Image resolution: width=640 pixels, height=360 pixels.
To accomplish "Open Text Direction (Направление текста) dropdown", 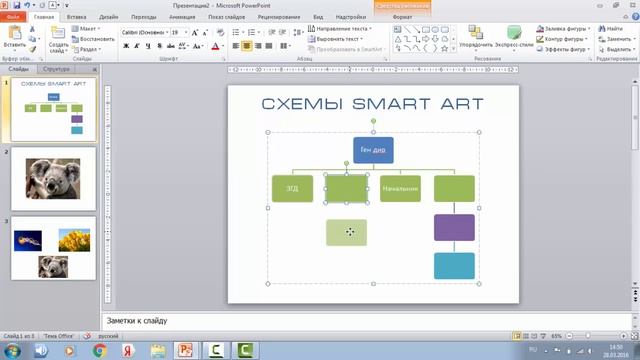I will coord(340,29).
